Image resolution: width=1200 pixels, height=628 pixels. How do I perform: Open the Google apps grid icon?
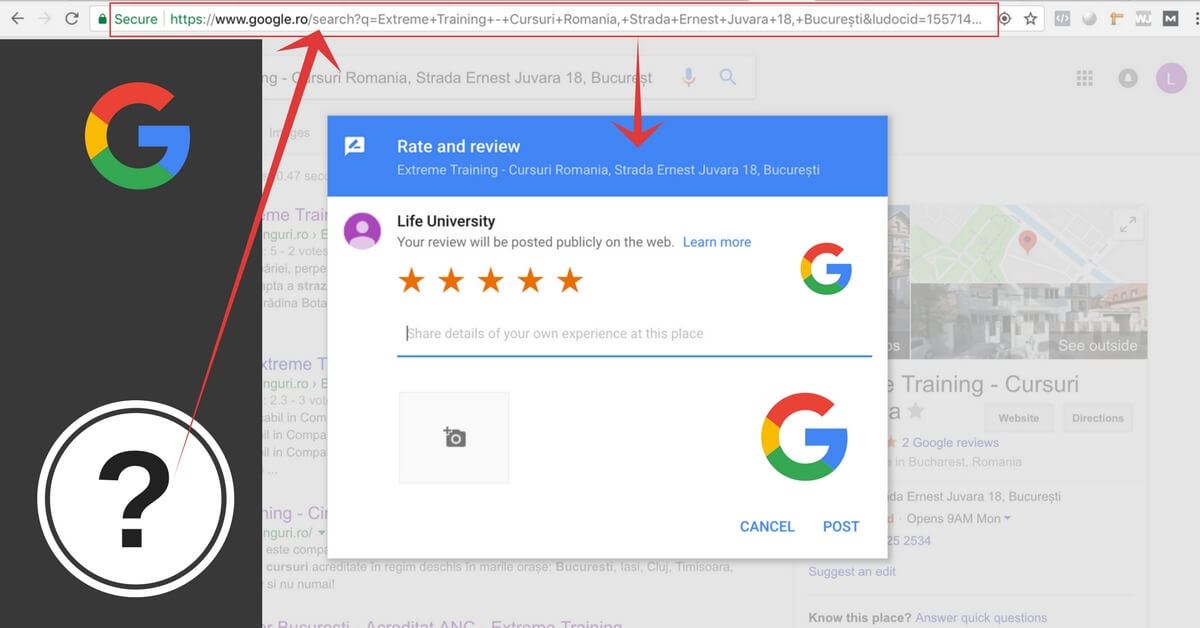coord(1084,77)
